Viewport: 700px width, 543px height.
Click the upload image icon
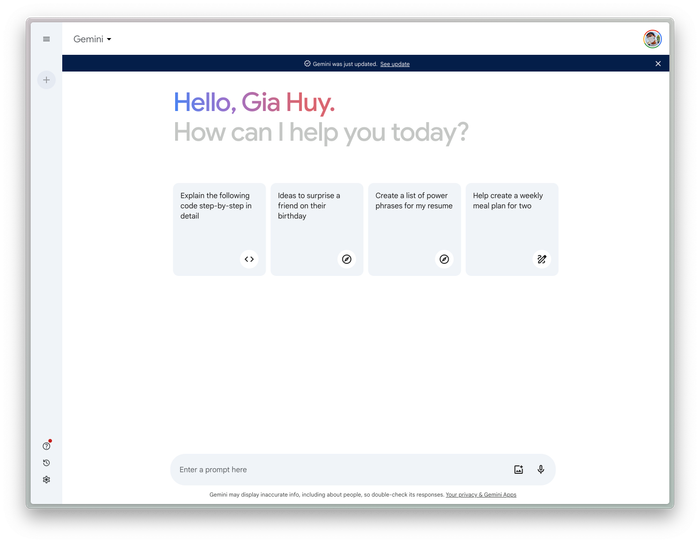(518, 469)
